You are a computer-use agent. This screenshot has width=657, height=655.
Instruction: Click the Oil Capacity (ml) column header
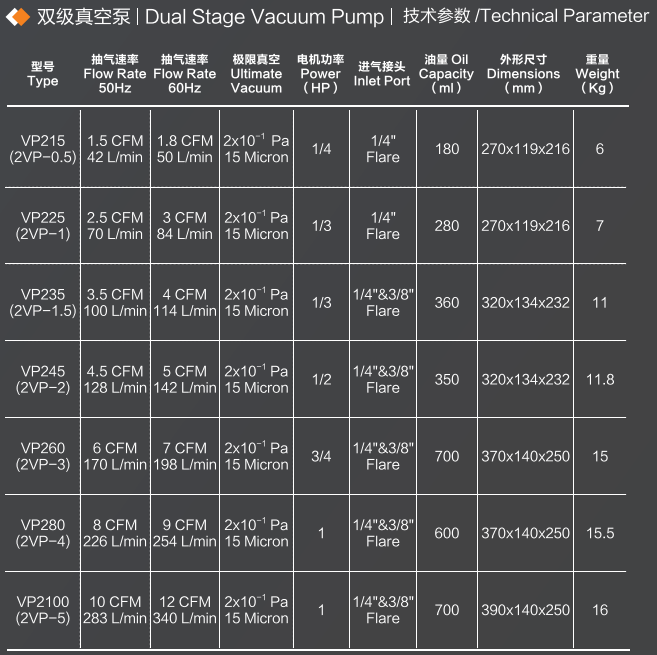click(446, 74)
